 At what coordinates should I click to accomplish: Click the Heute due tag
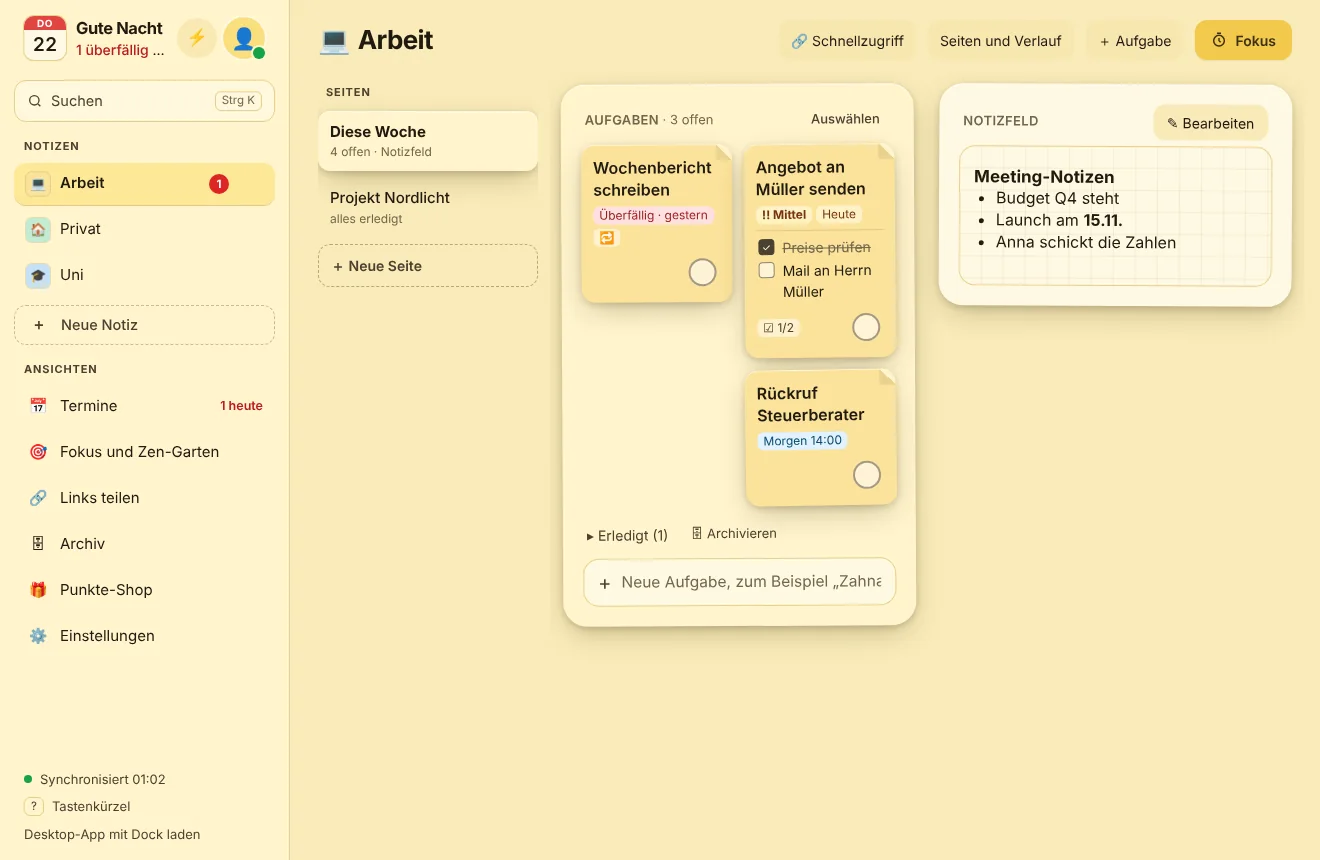click(x=839, y=214)
